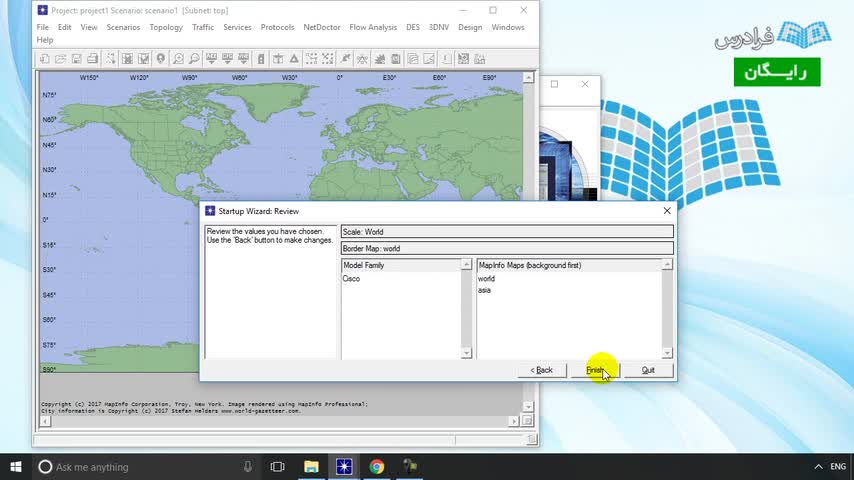Select asia in the MapInfo Maps list
854x480 pixels.
[x=484, y=290]
